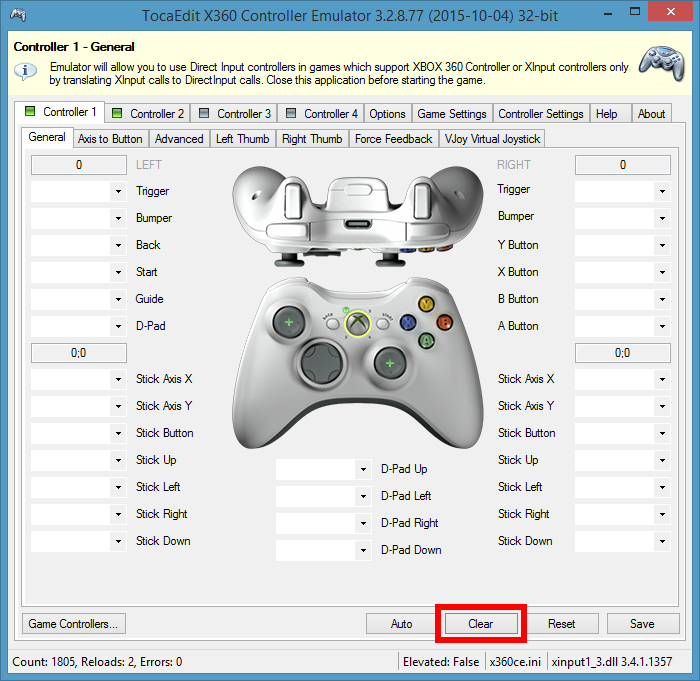Open the Force Feedback tab
Image resolution: width=700 pixels, height=681 pixels.
point(393,139)
